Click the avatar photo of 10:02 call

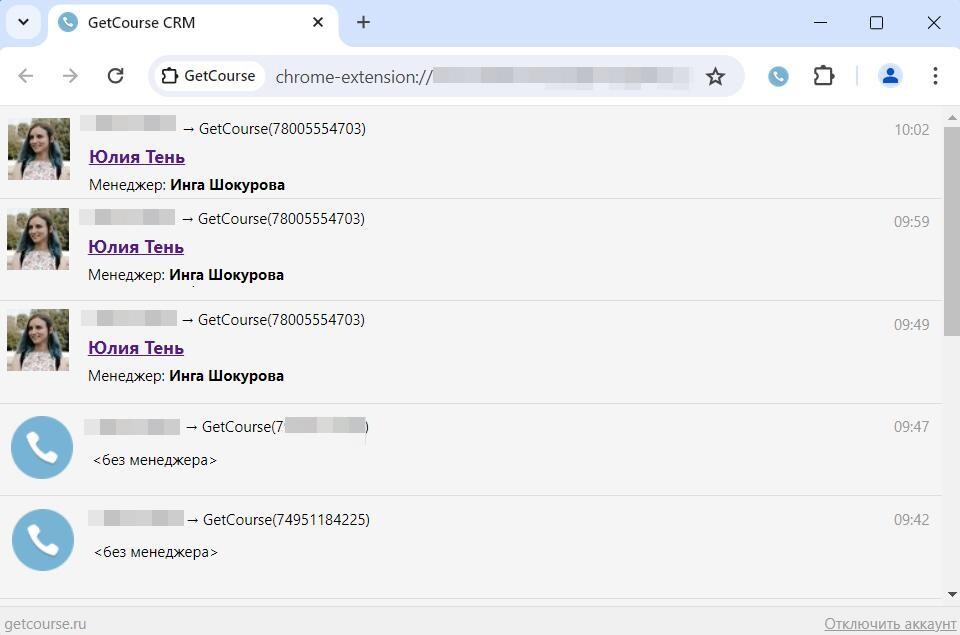coord(39,149)
